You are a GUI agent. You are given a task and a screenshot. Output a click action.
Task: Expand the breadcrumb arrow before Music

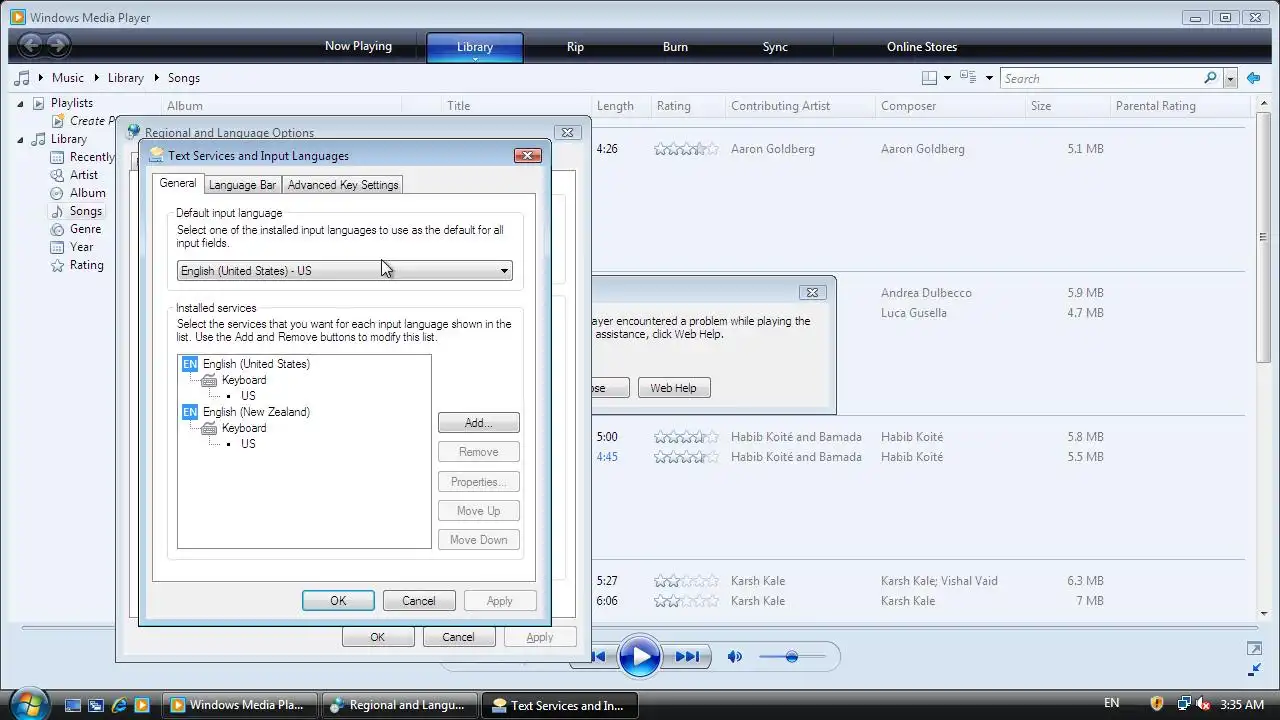(x=41, y=78)
